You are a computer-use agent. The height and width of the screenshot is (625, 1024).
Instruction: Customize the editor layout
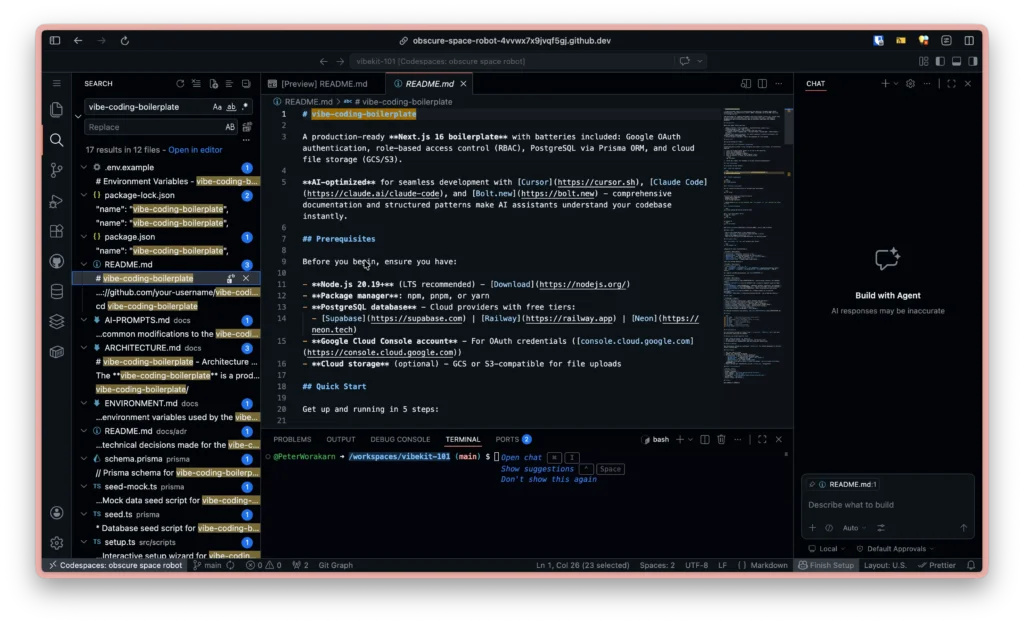click(923, 61)
